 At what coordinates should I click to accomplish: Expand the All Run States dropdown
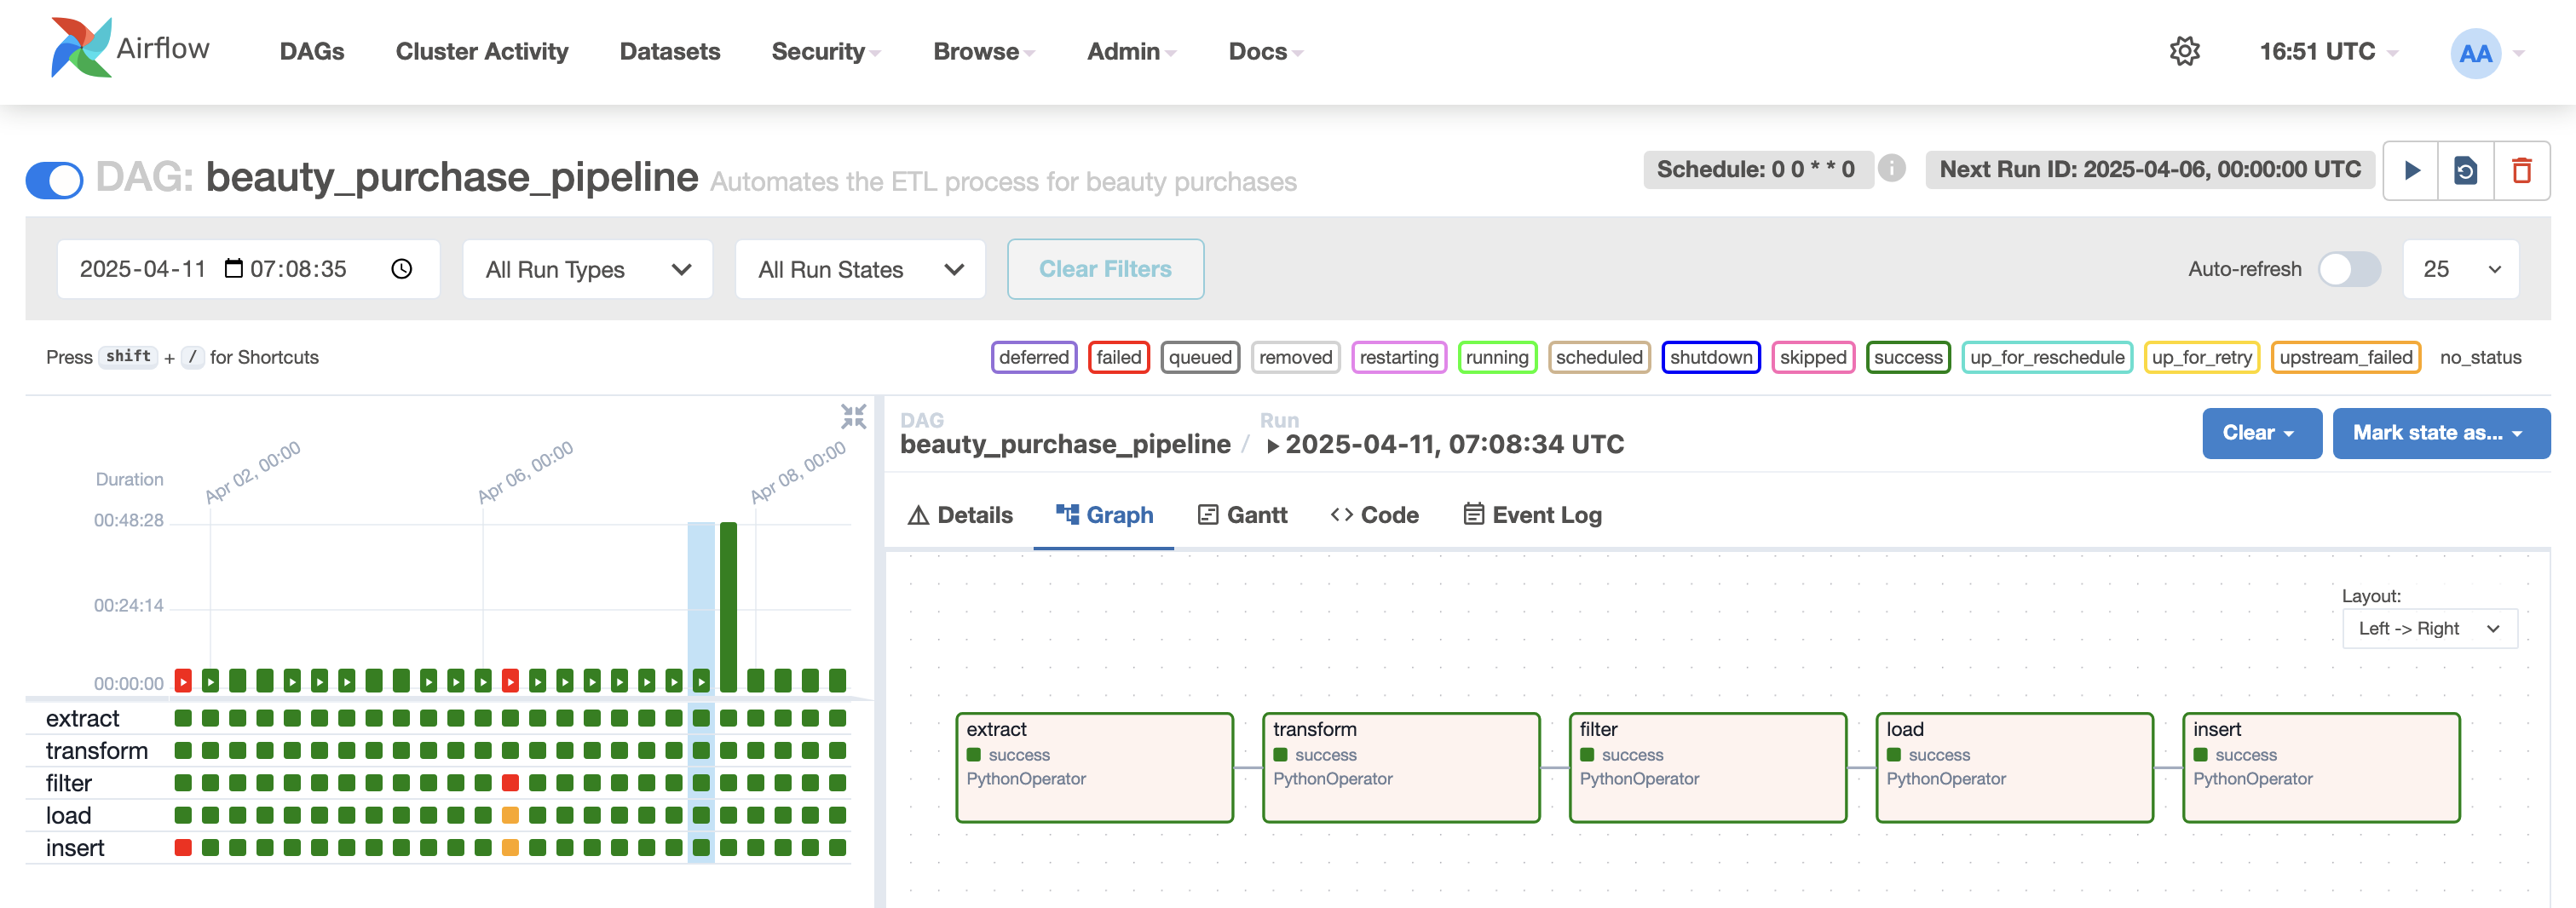coord(859,269)
